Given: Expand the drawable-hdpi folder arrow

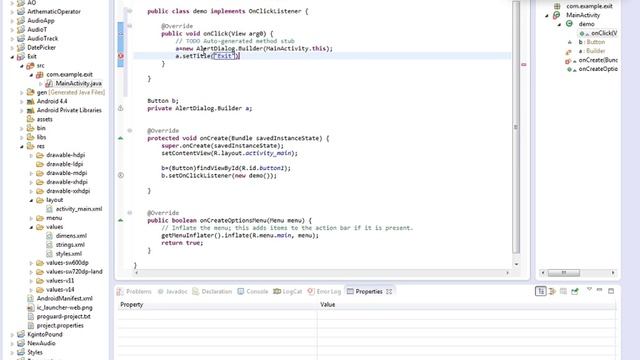Looking at the screenshot, I should pos(31,155).
